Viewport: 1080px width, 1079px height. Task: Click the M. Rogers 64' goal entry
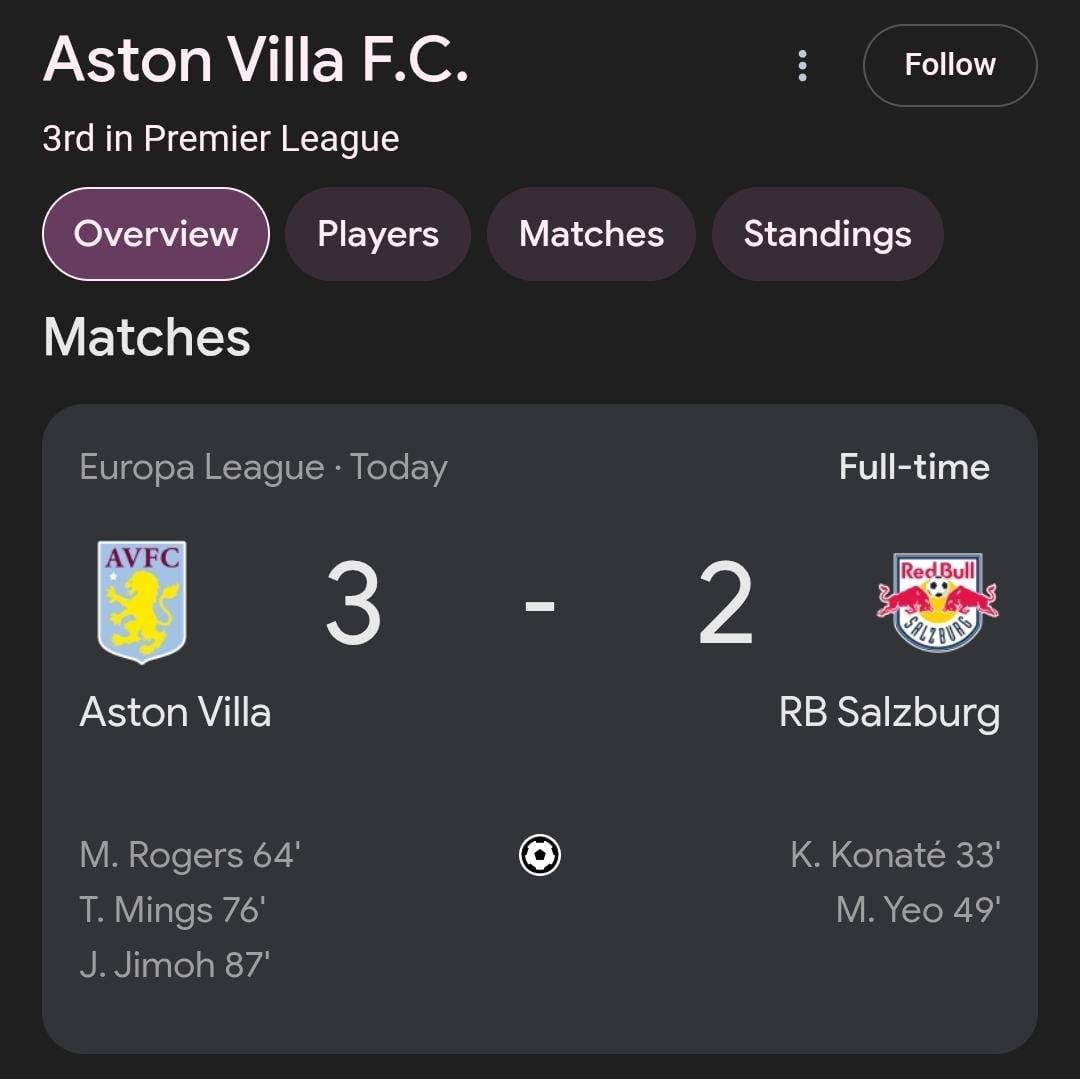[190, 856]
